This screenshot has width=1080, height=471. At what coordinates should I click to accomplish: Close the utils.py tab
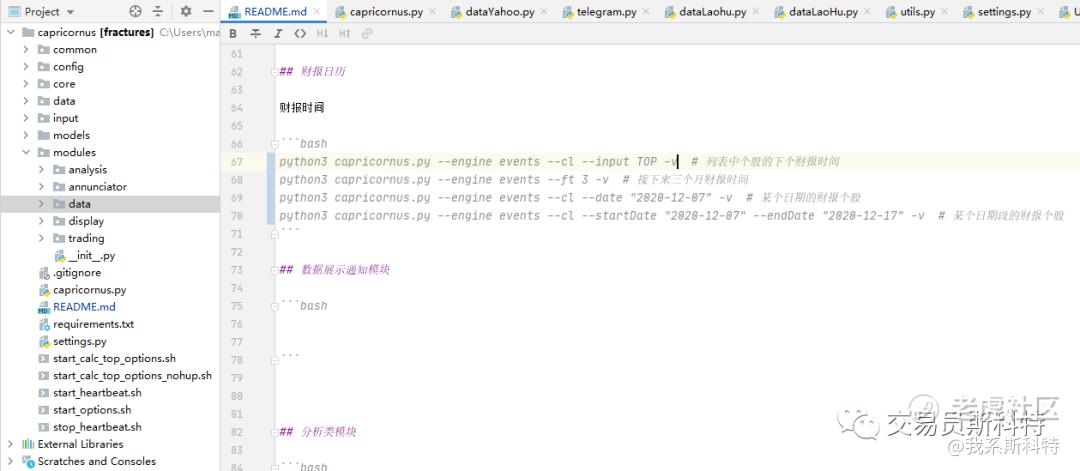point(944,12)
